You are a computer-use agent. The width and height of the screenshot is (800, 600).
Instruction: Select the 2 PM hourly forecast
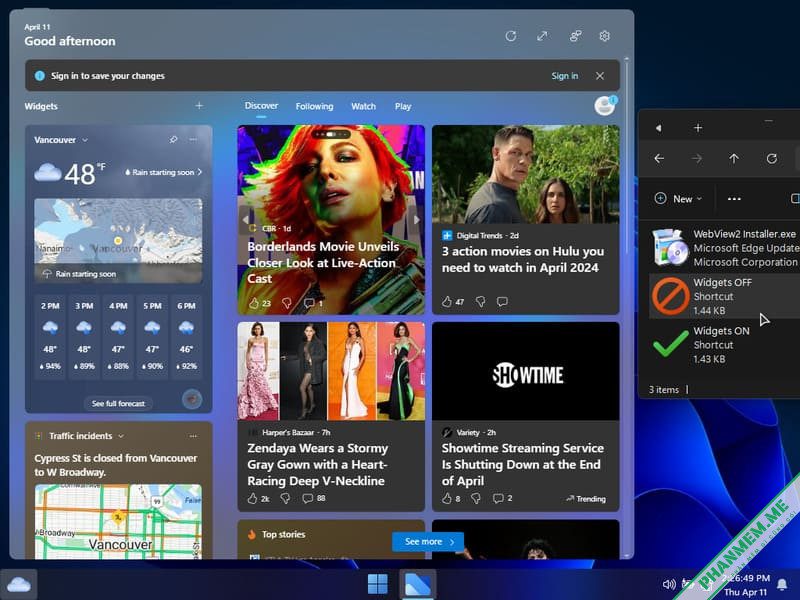[x=50, y=336]
